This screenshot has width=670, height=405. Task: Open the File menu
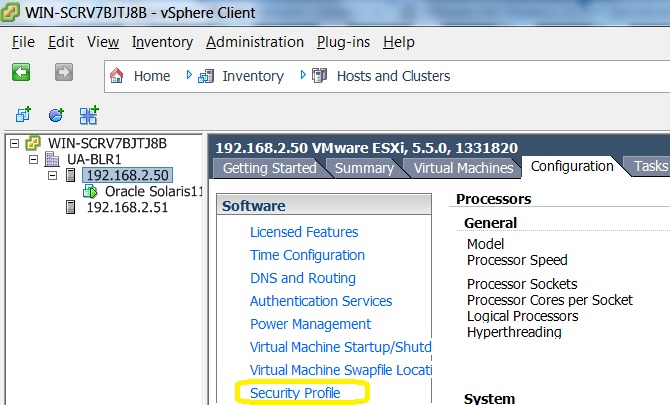(23, 42)
